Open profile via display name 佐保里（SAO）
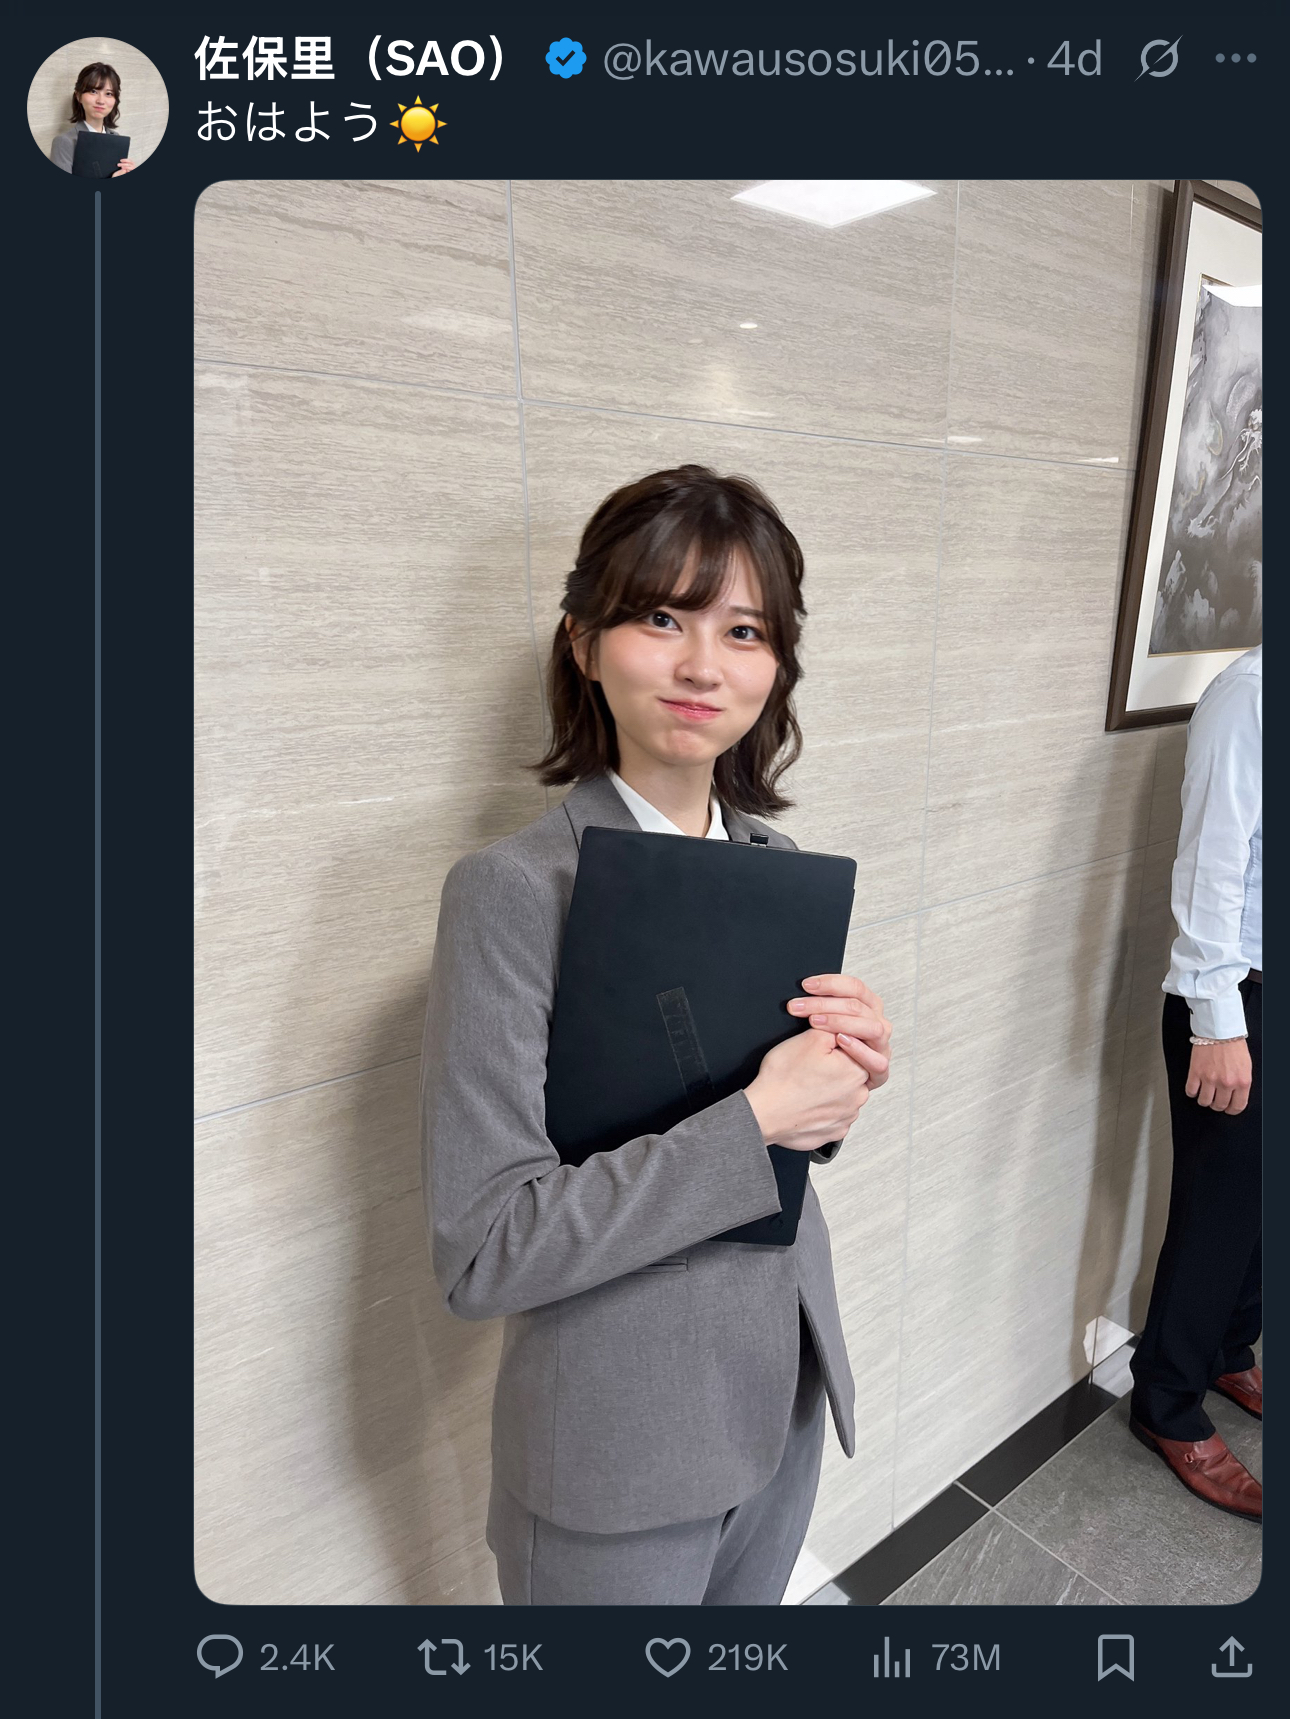Image resolution: width=1290 pixels, height=1719 pixels. pos(351,59)
